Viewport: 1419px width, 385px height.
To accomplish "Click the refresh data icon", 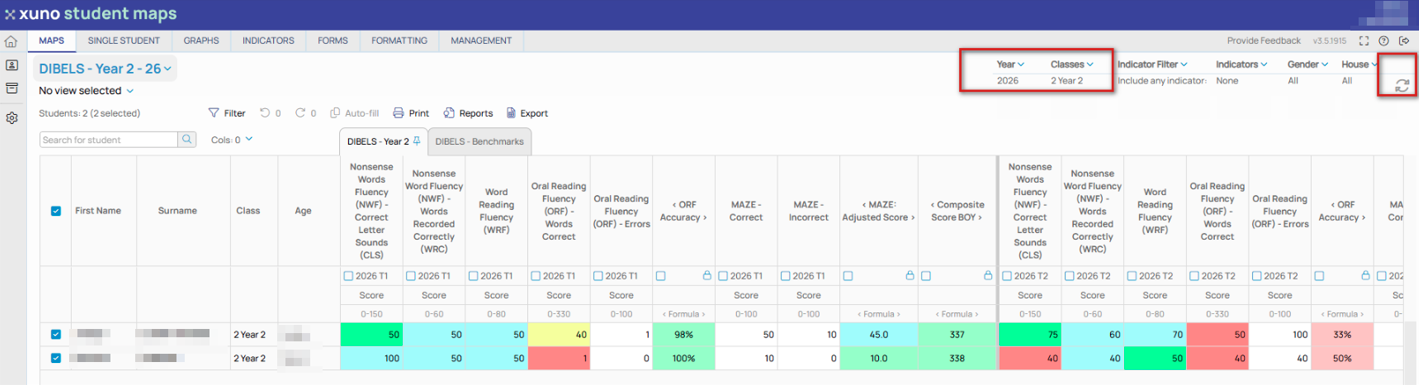I will click(1401, 86).
